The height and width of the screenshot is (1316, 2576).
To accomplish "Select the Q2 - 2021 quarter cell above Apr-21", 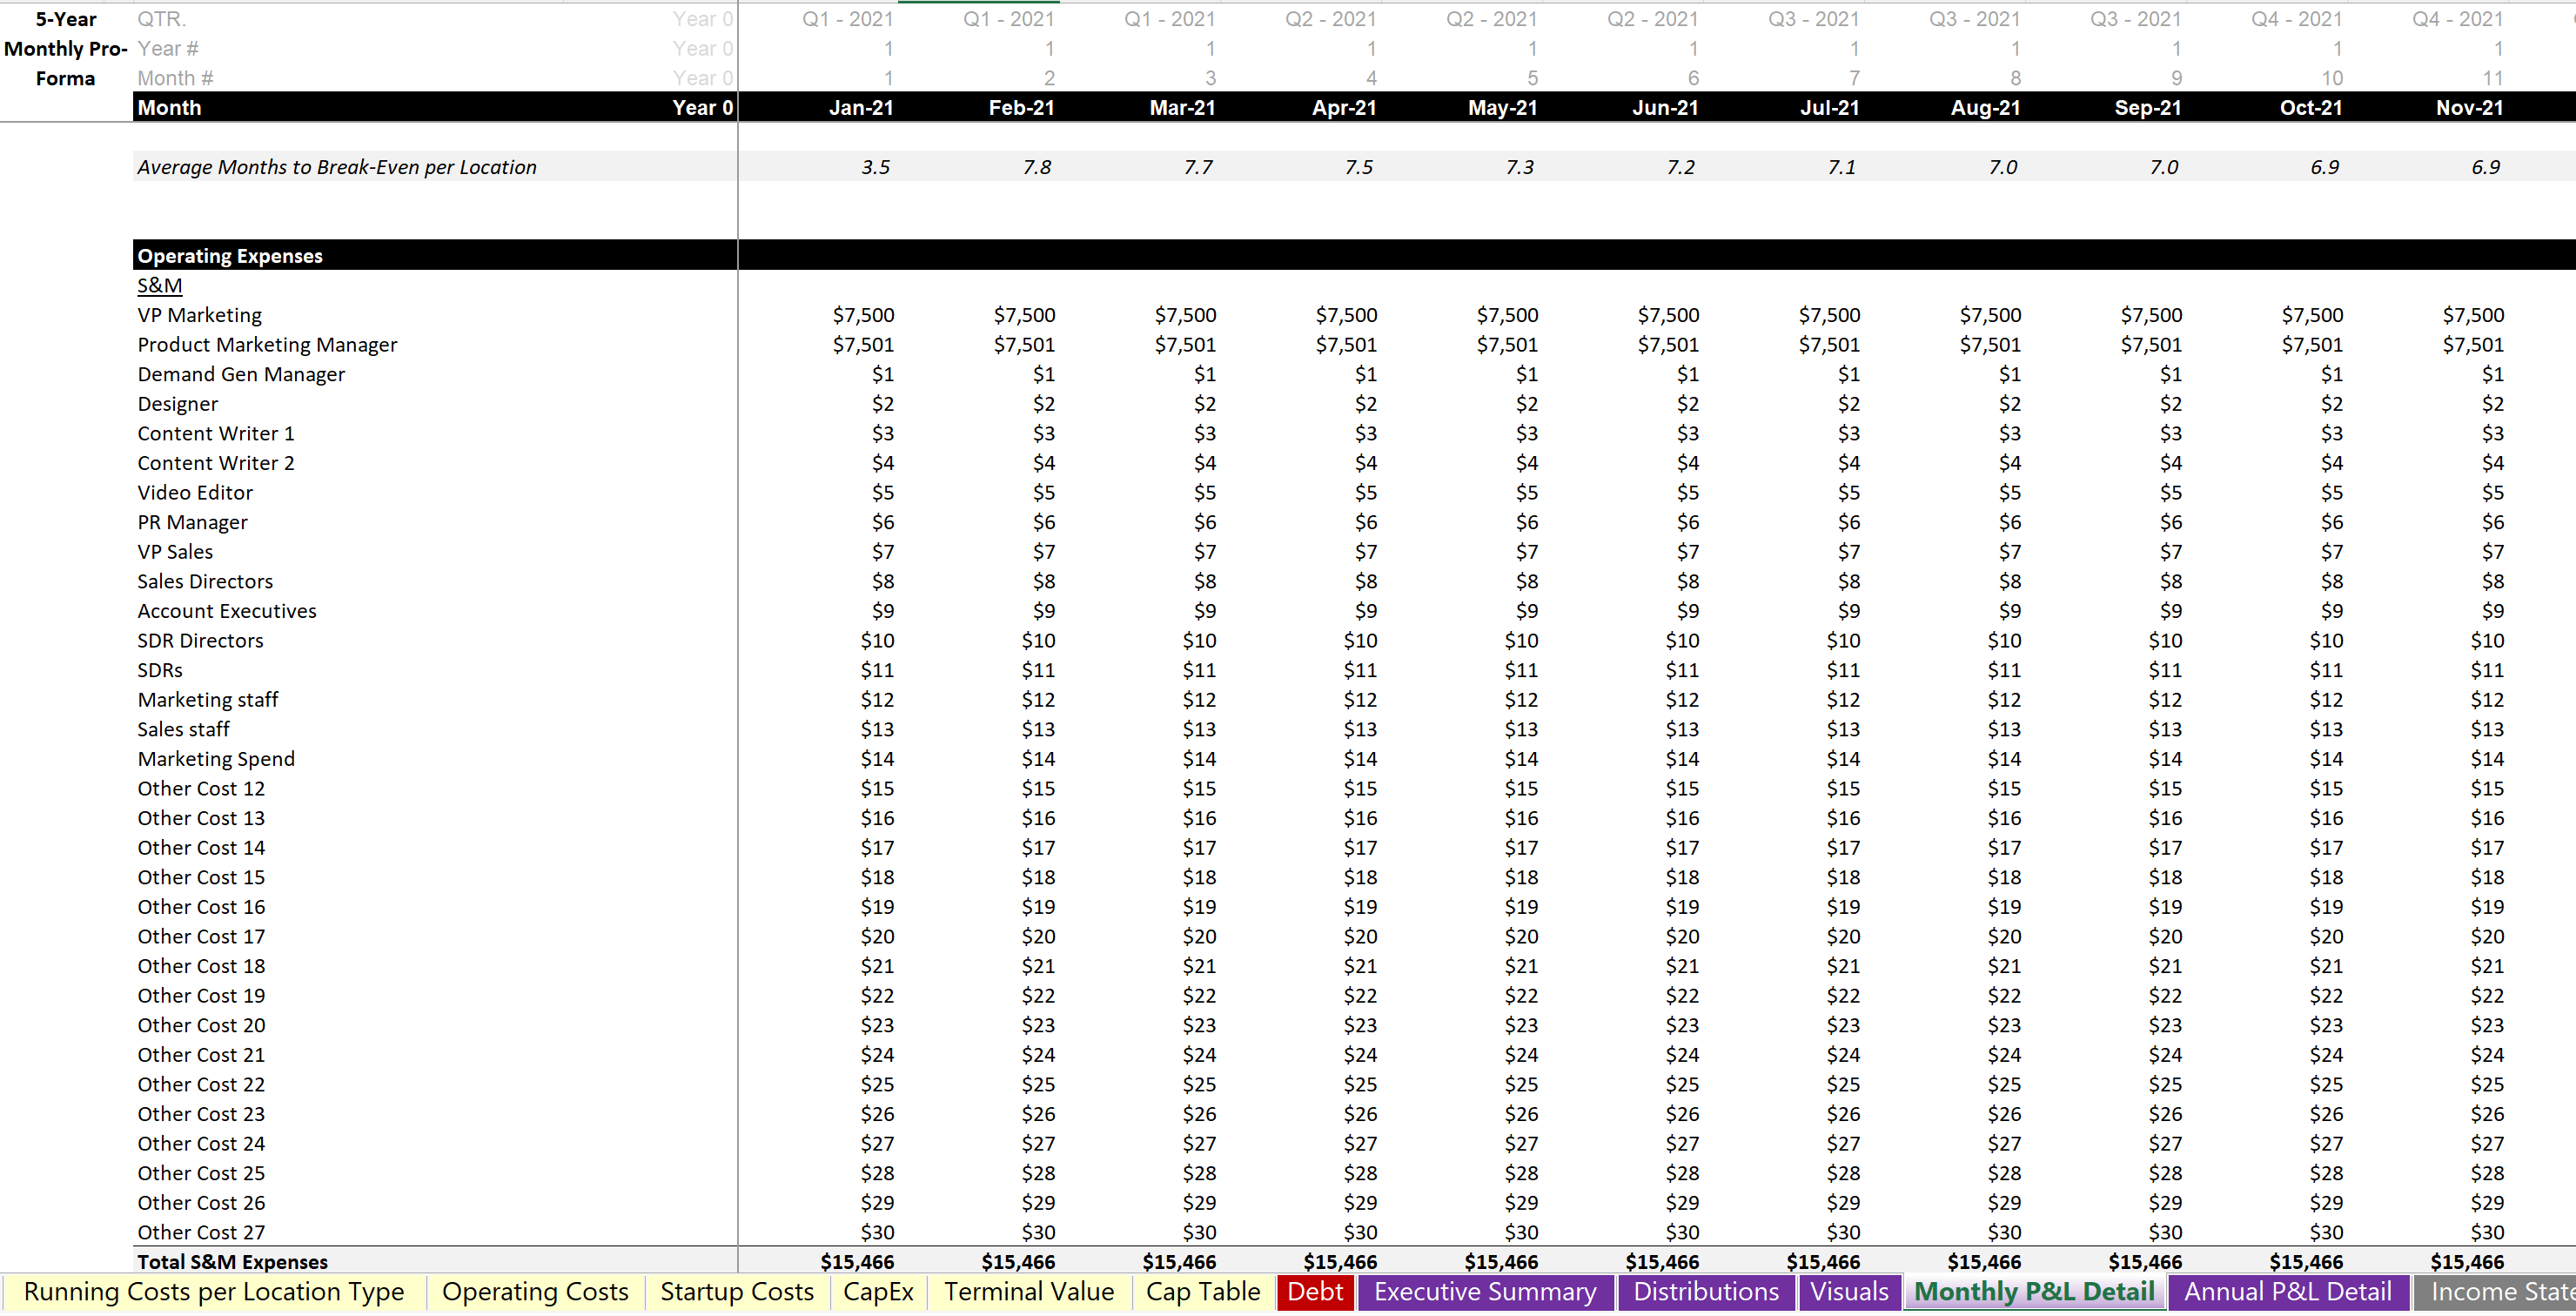I will [x=1330, y=19].
